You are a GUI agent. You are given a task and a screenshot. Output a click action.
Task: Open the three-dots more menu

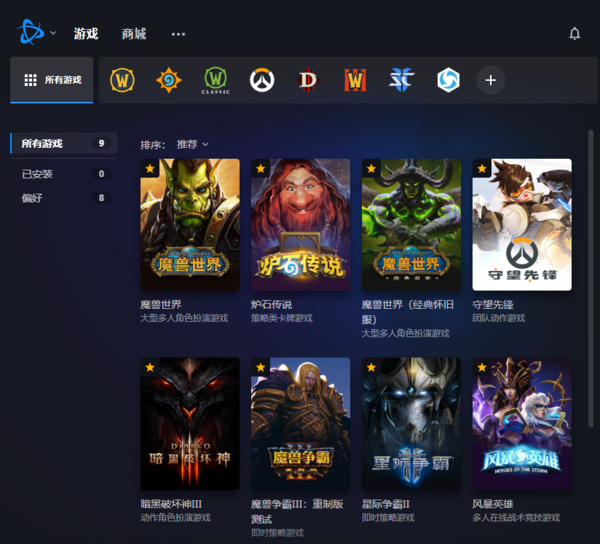[178, 34]
